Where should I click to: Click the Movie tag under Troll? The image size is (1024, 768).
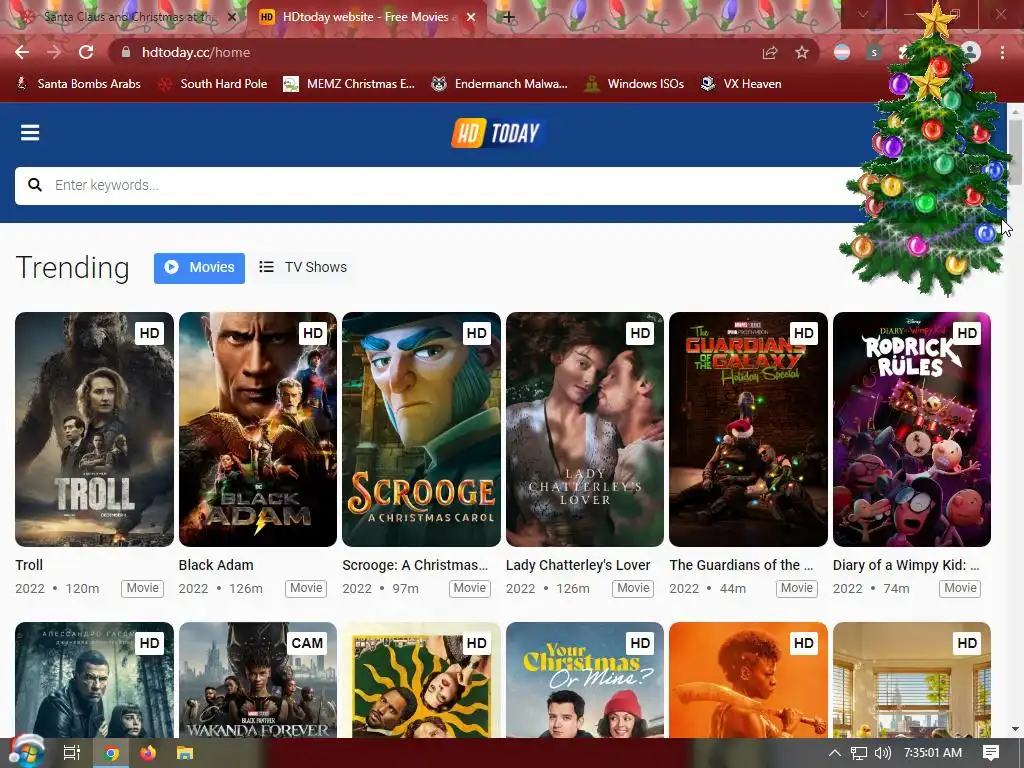pos(142,588)
